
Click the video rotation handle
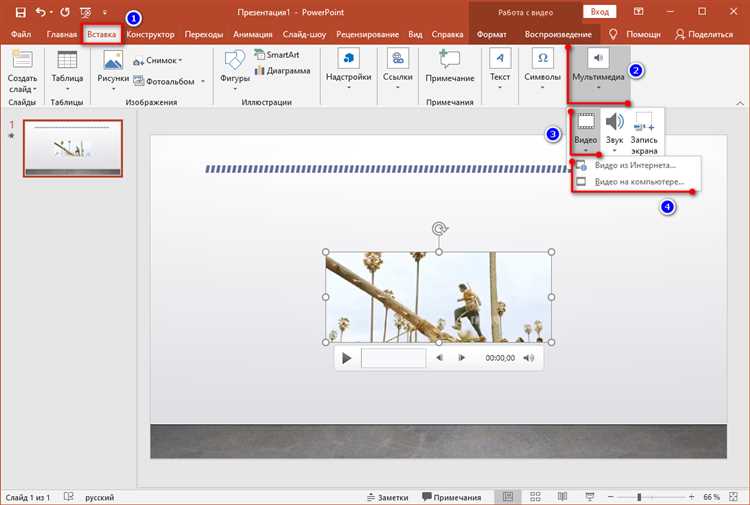439,229
